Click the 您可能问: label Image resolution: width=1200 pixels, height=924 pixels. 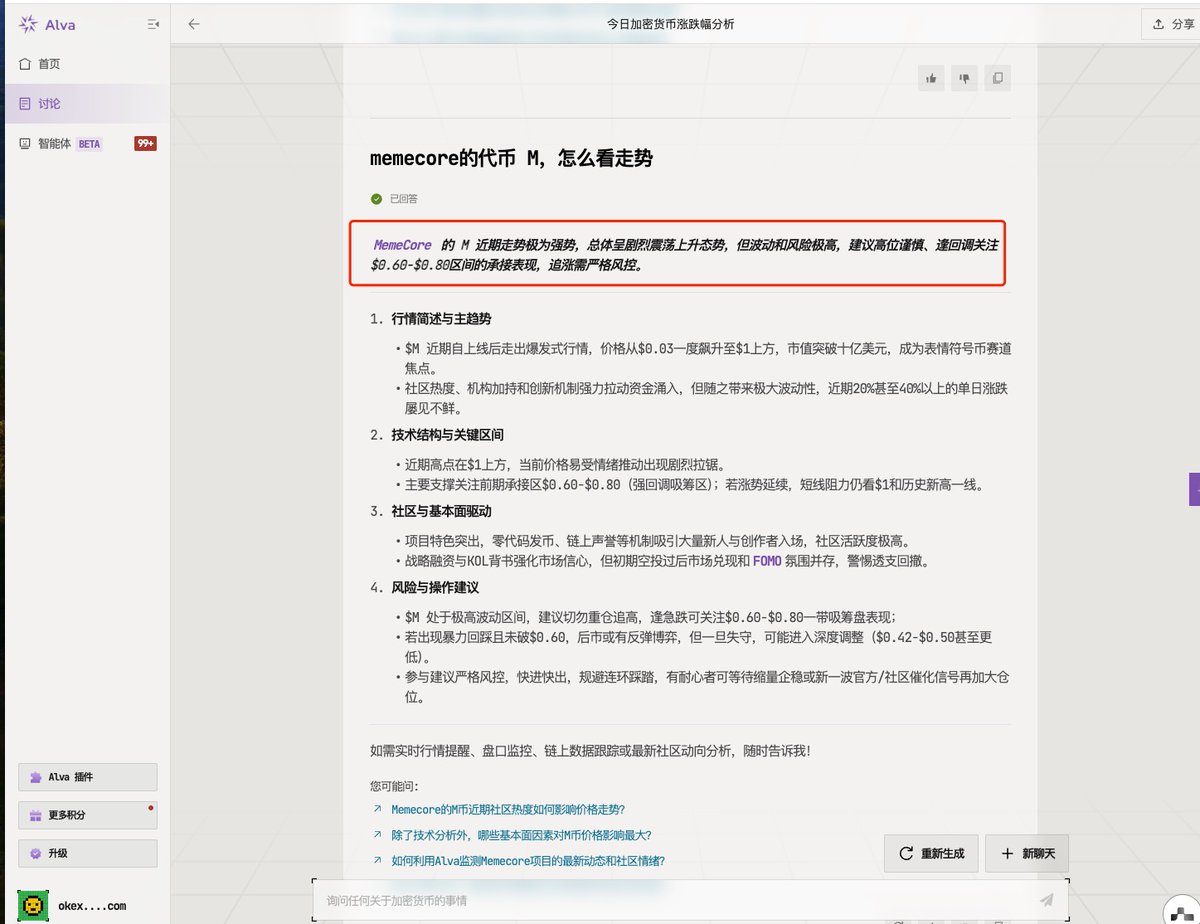tap(394, 786)
